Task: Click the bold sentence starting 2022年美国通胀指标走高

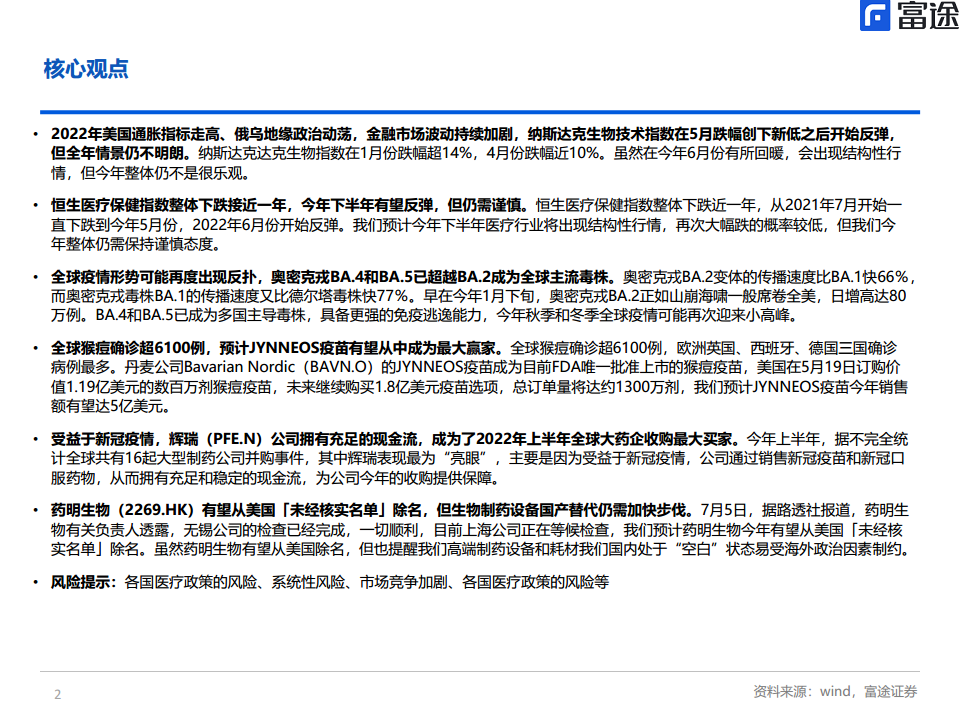Action: [x=474, y=143]
